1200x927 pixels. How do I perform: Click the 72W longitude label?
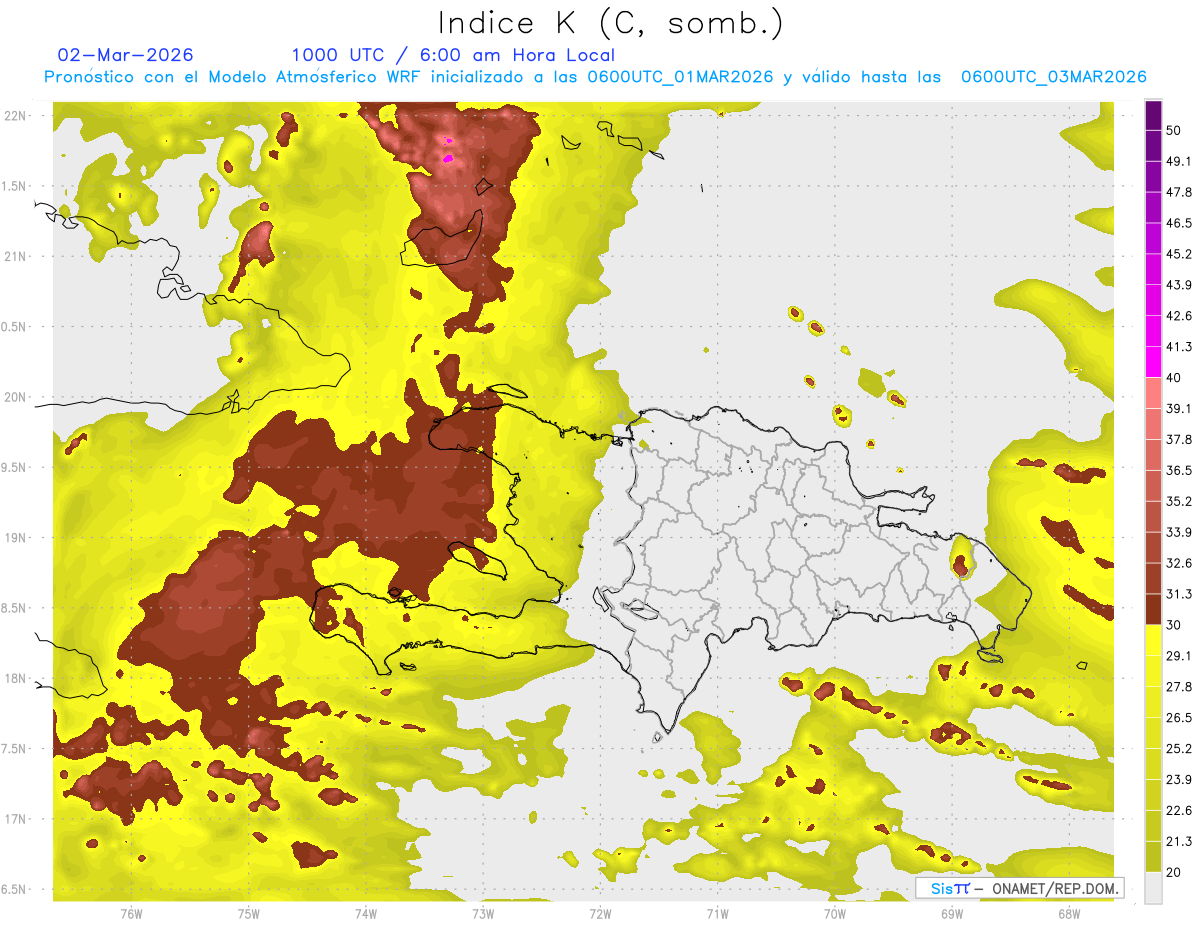point(601,913)
